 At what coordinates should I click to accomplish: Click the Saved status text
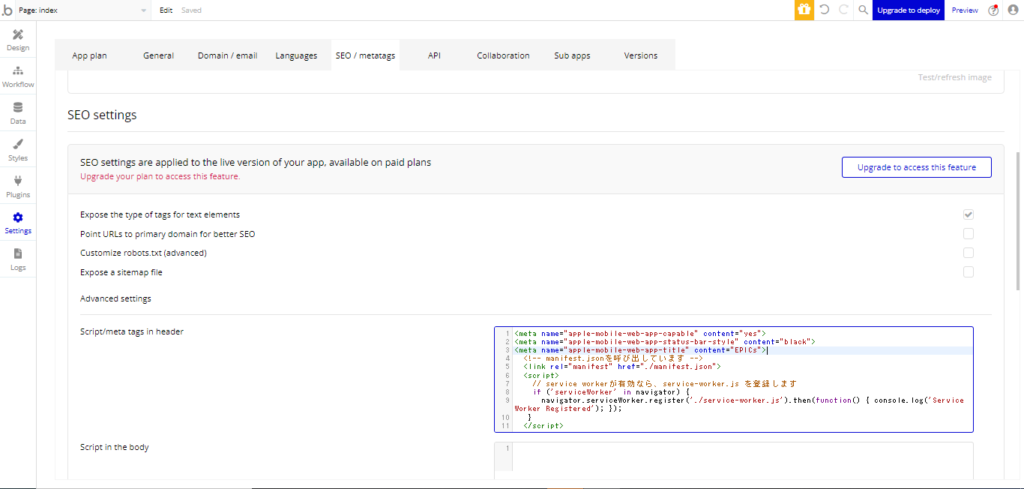191,10
